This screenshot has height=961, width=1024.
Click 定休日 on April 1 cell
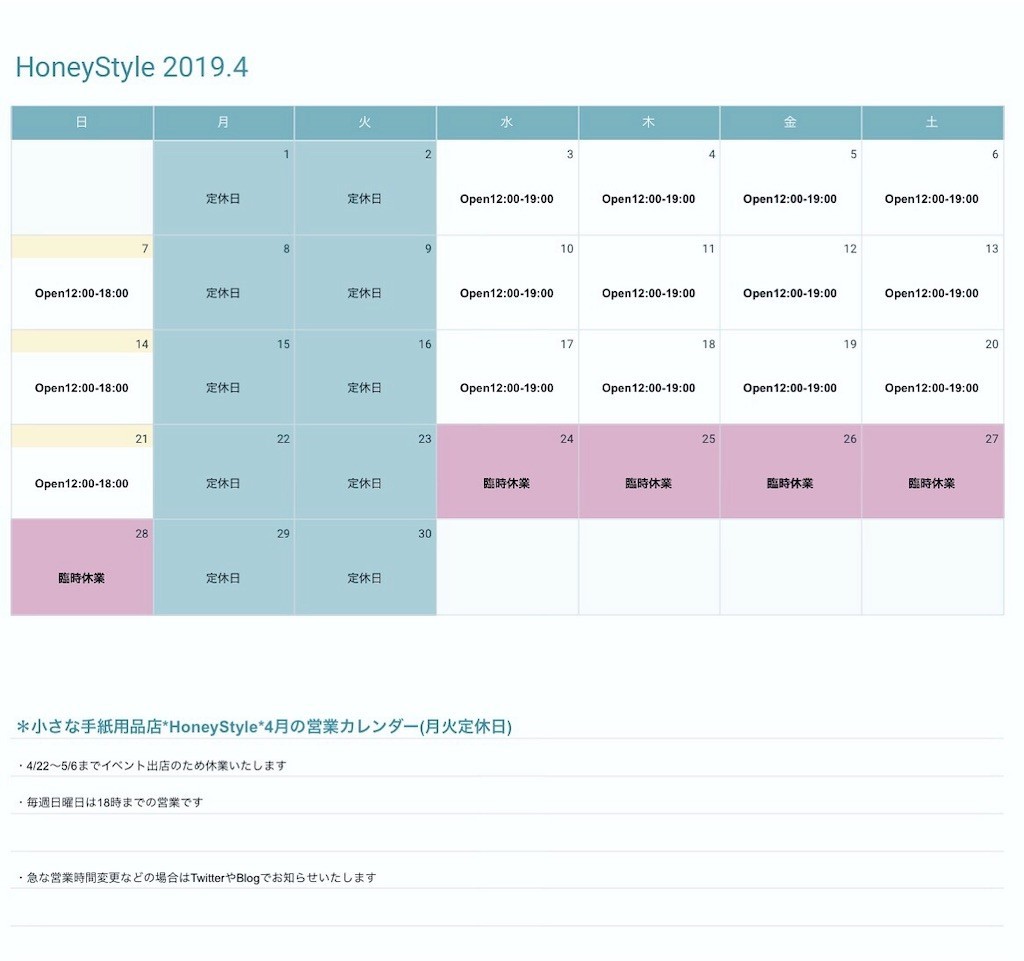point(223,198)
